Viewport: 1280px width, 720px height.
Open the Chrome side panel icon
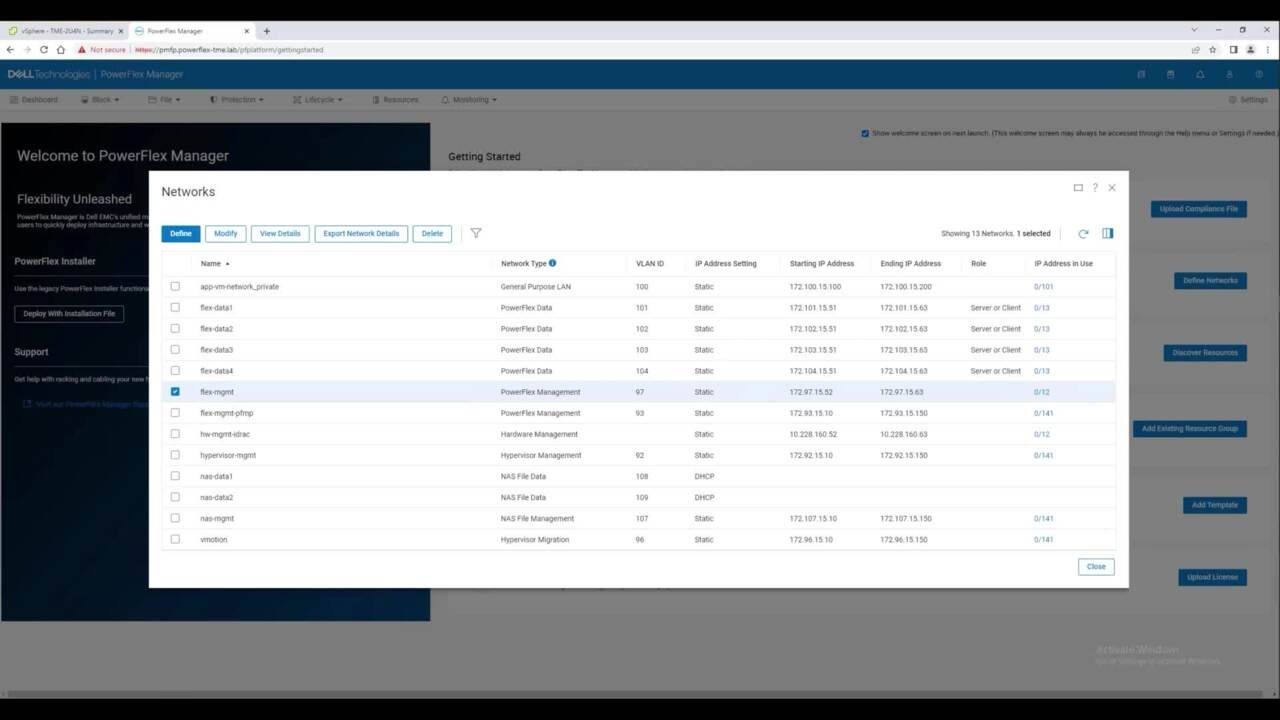[x=1233, y=49]
